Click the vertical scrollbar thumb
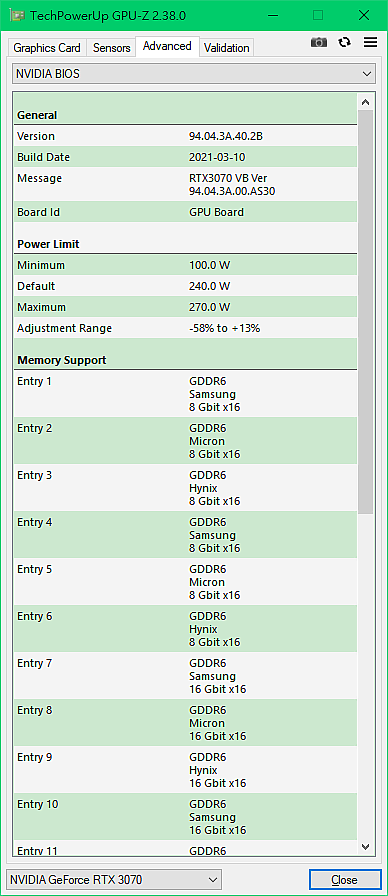 coord(366,312)
